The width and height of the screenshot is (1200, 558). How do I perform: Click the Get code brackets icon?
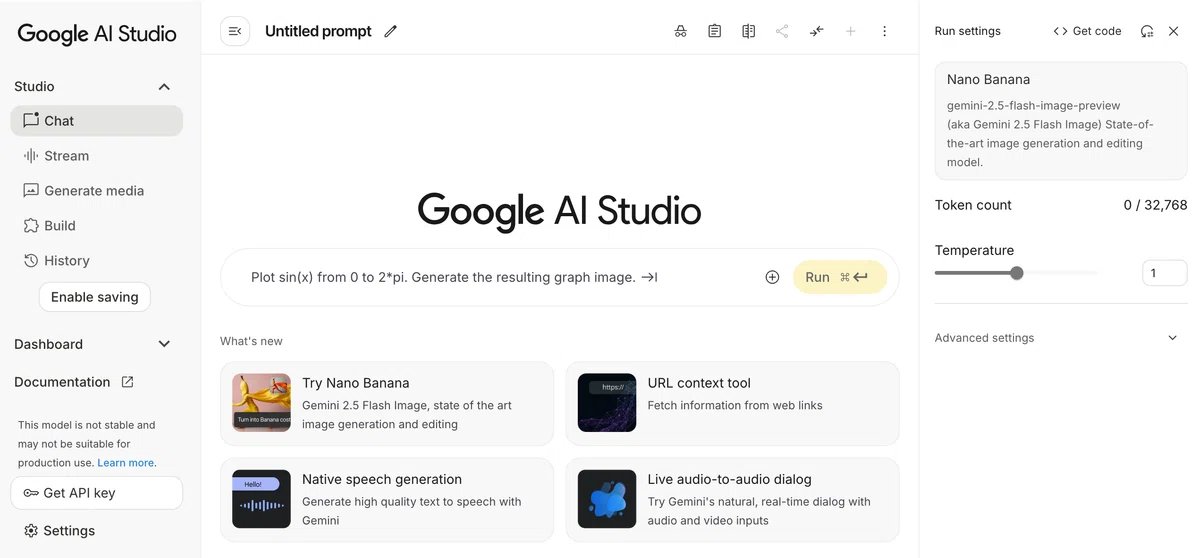click(1060, 31)
